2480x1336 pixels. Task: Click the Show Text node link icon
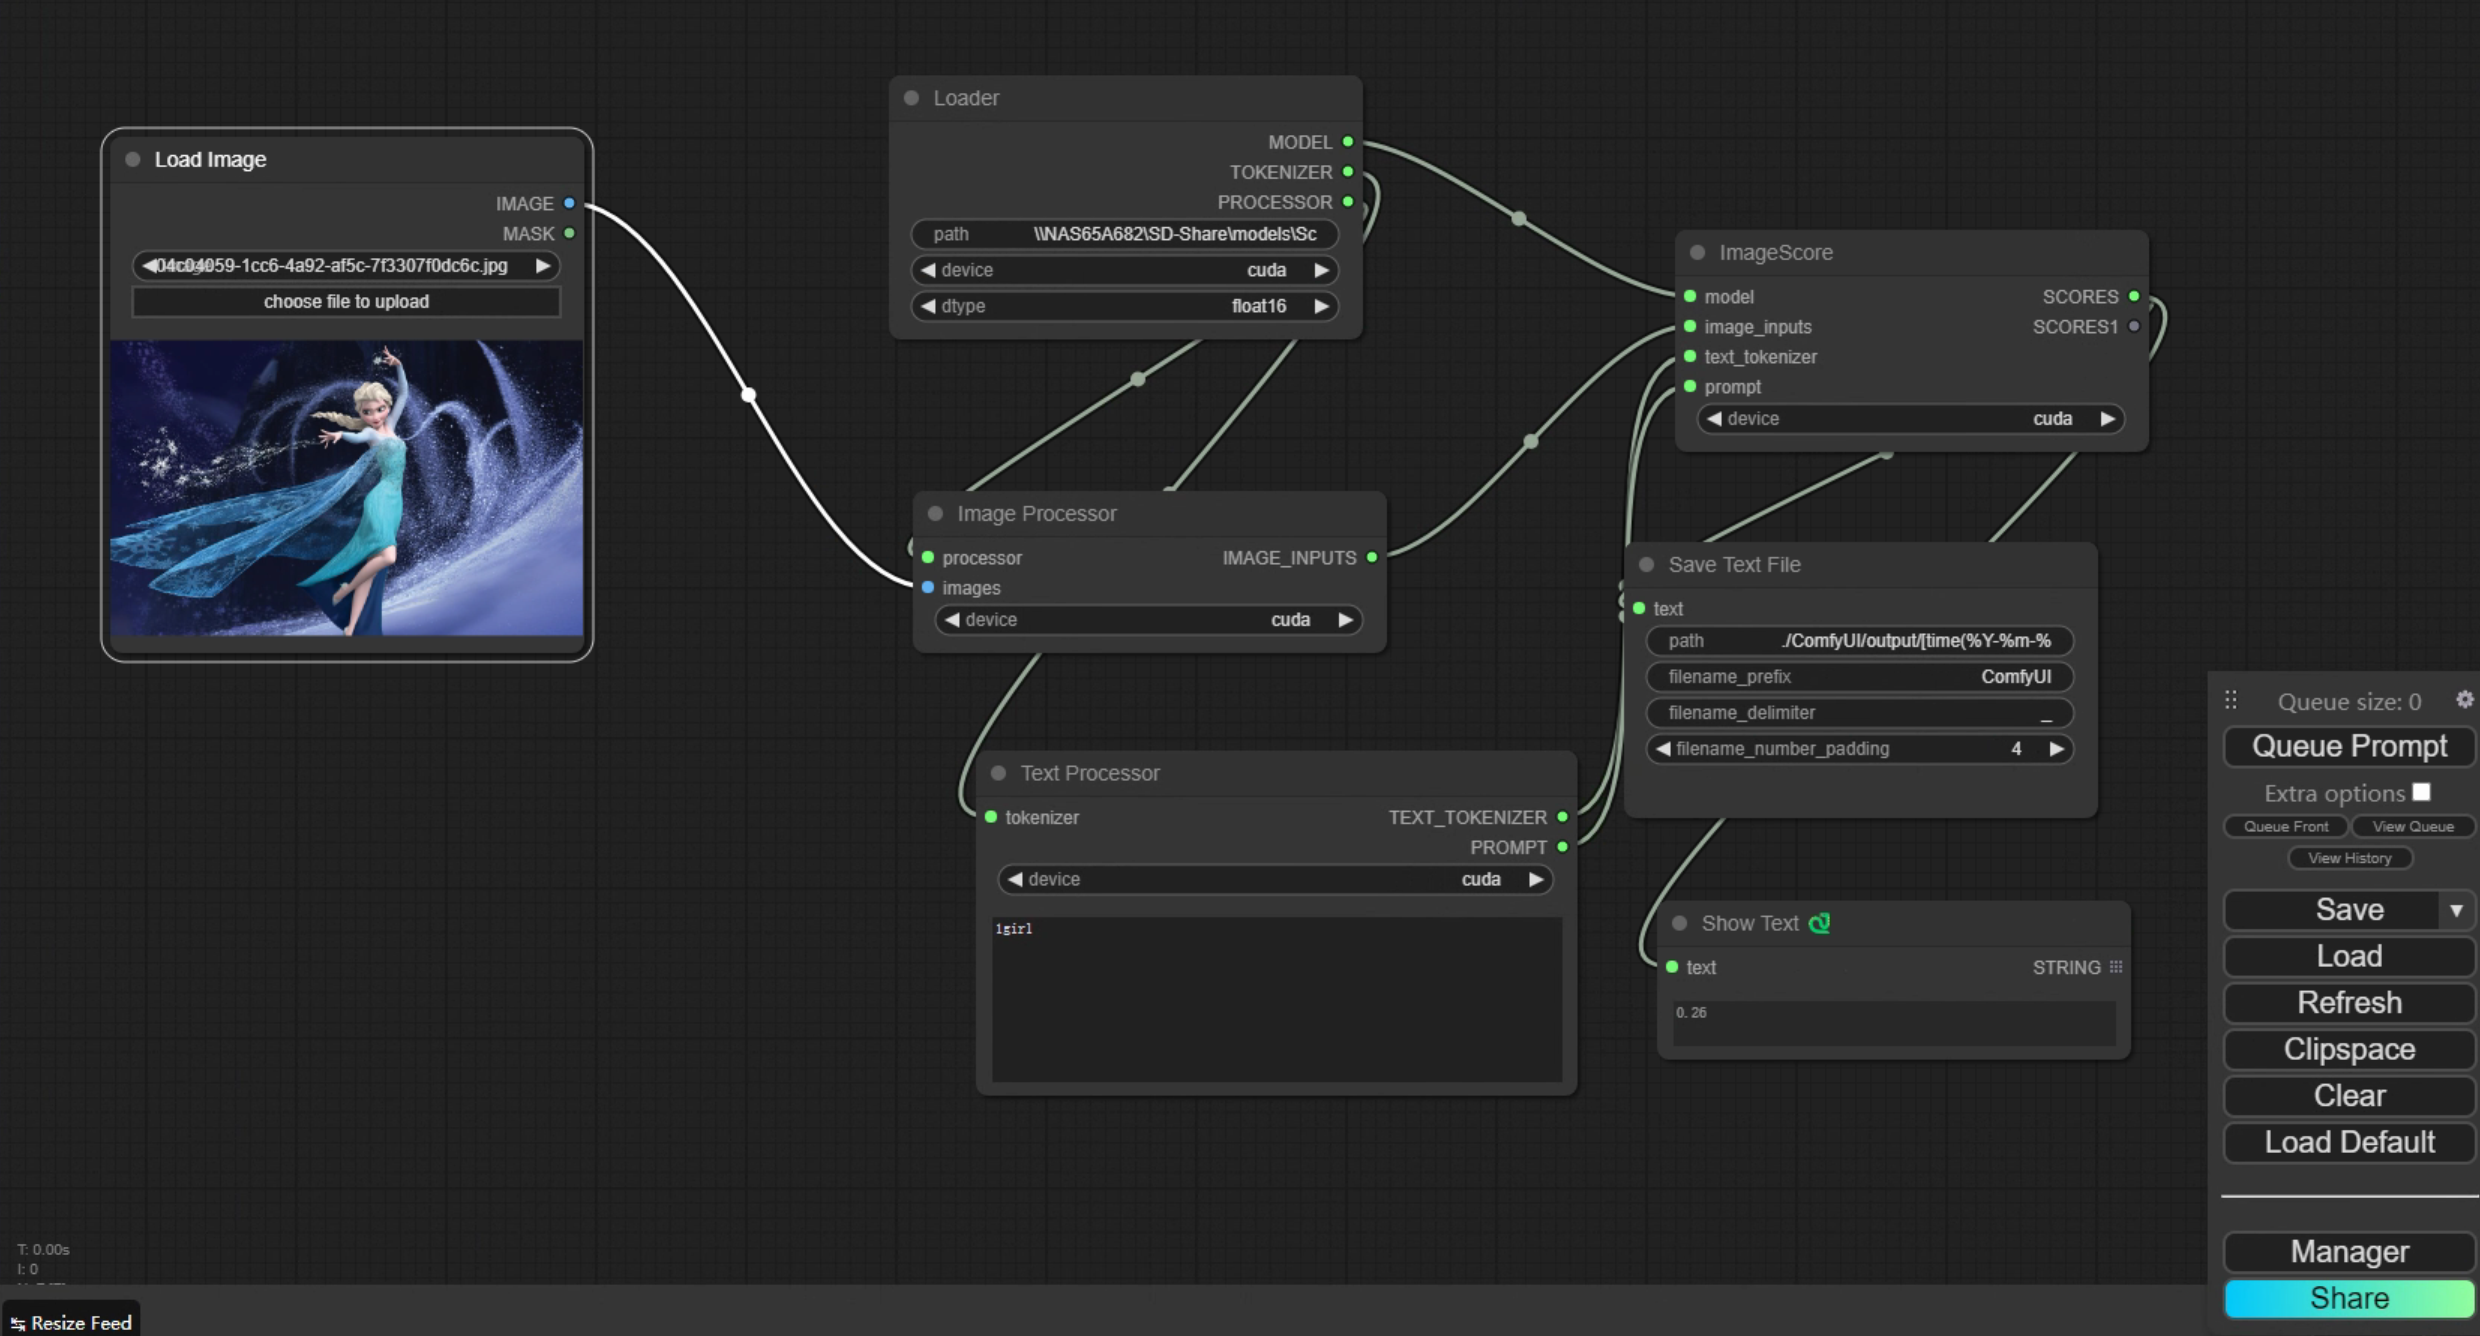[x=1819, y=923]
